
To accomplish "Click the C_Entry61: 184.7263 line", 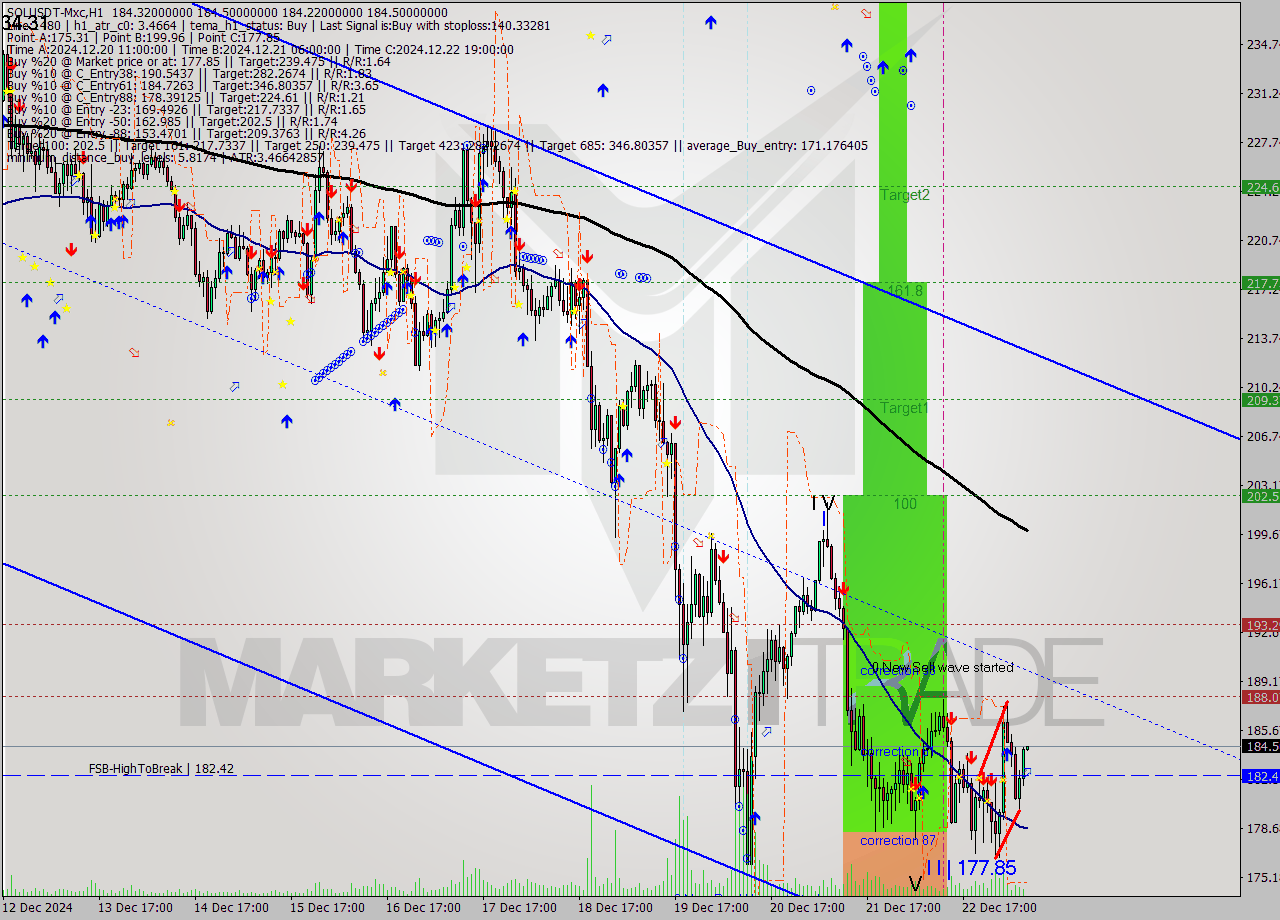I will (x=192, y=85).
